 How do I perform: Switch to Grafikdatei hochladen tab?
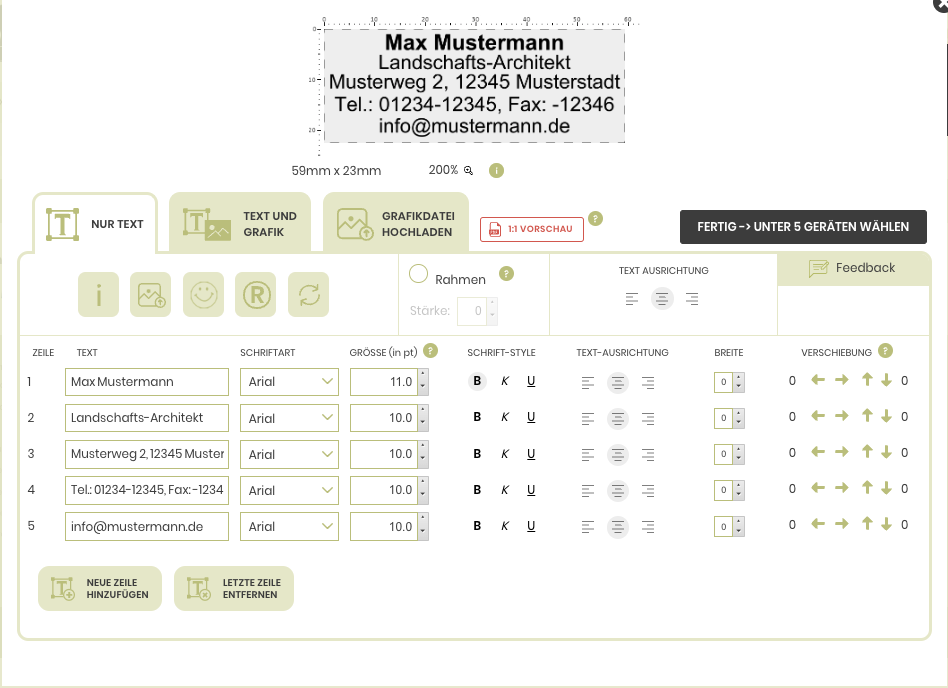click(x=396, y=224)
